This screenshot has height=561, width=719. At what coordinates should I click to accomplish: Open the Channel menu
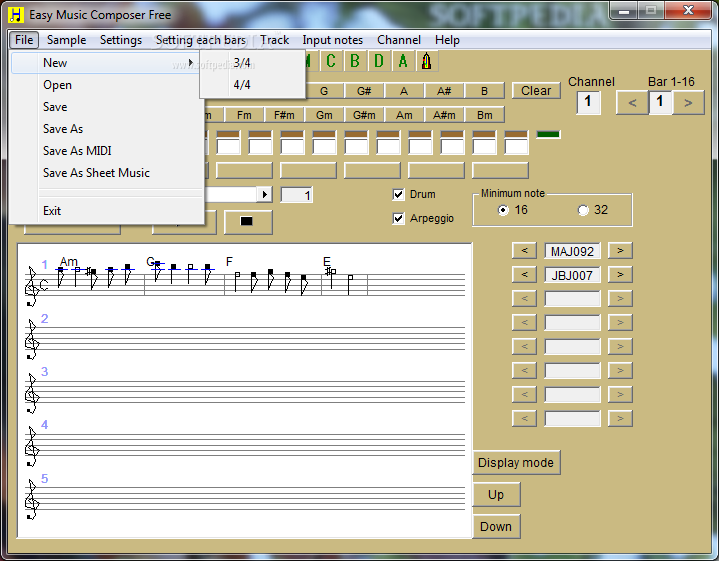[x=399, y=40]
